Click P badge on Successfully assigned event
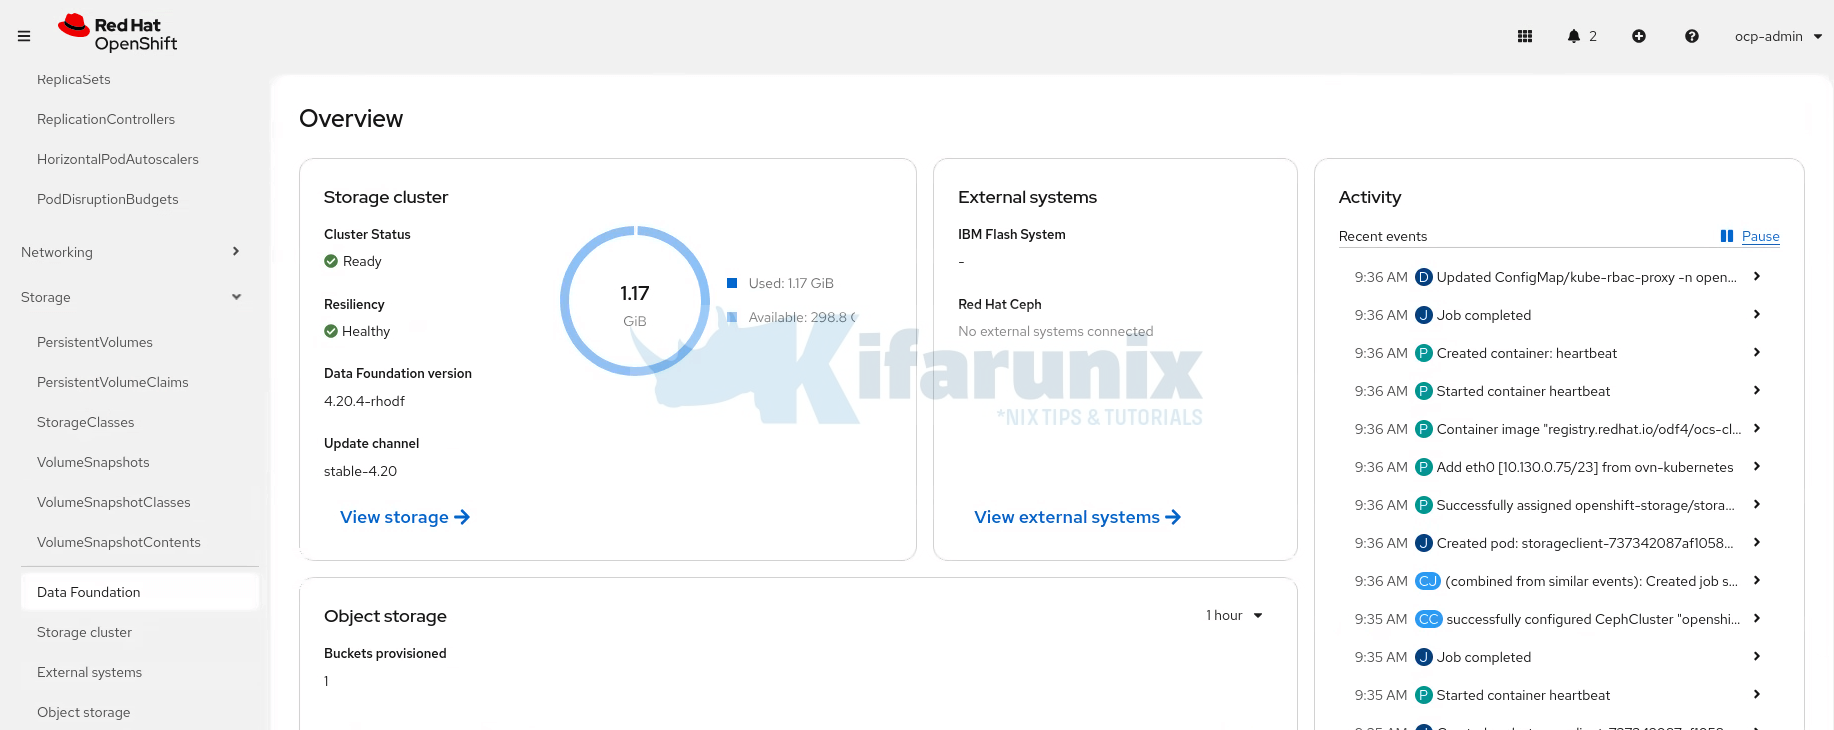Image resolution: width=1834 pixels, height=730 pixels. click(1424, 505)
